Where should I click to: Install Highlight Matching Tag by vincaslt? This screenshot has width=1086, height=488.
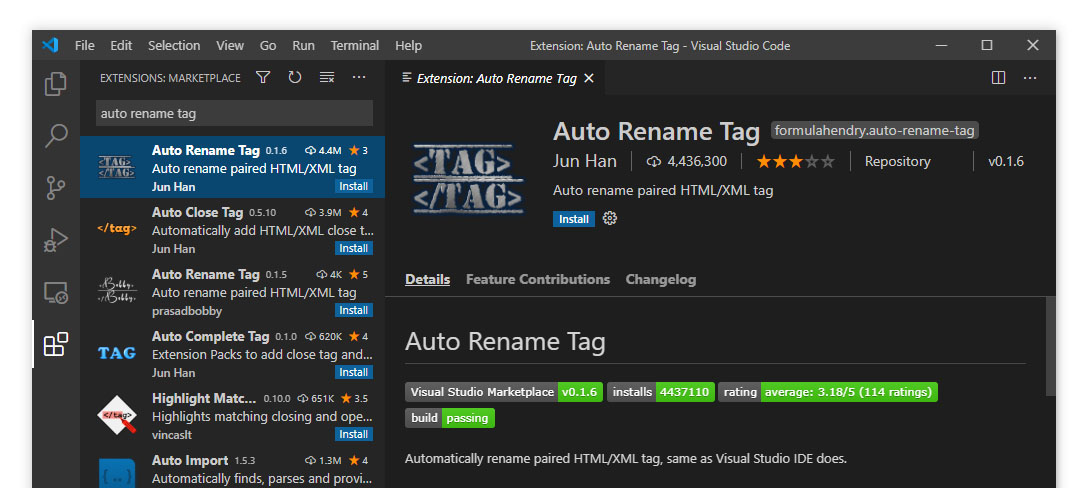click(354, 434)
